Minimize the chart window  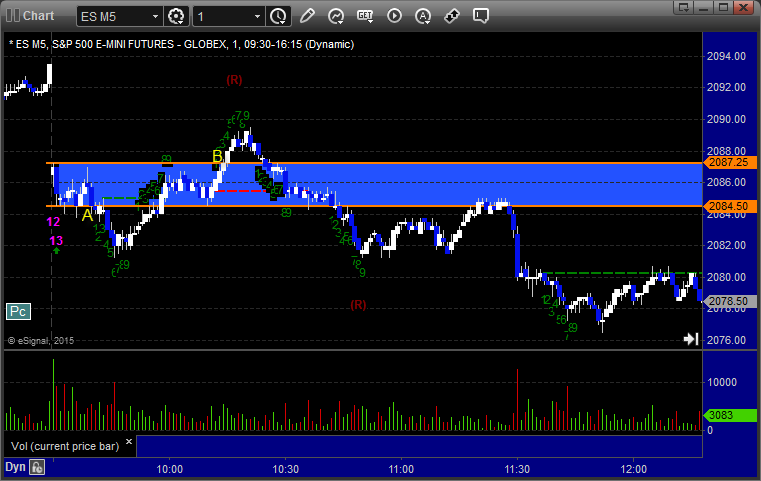tap(704, 7)
